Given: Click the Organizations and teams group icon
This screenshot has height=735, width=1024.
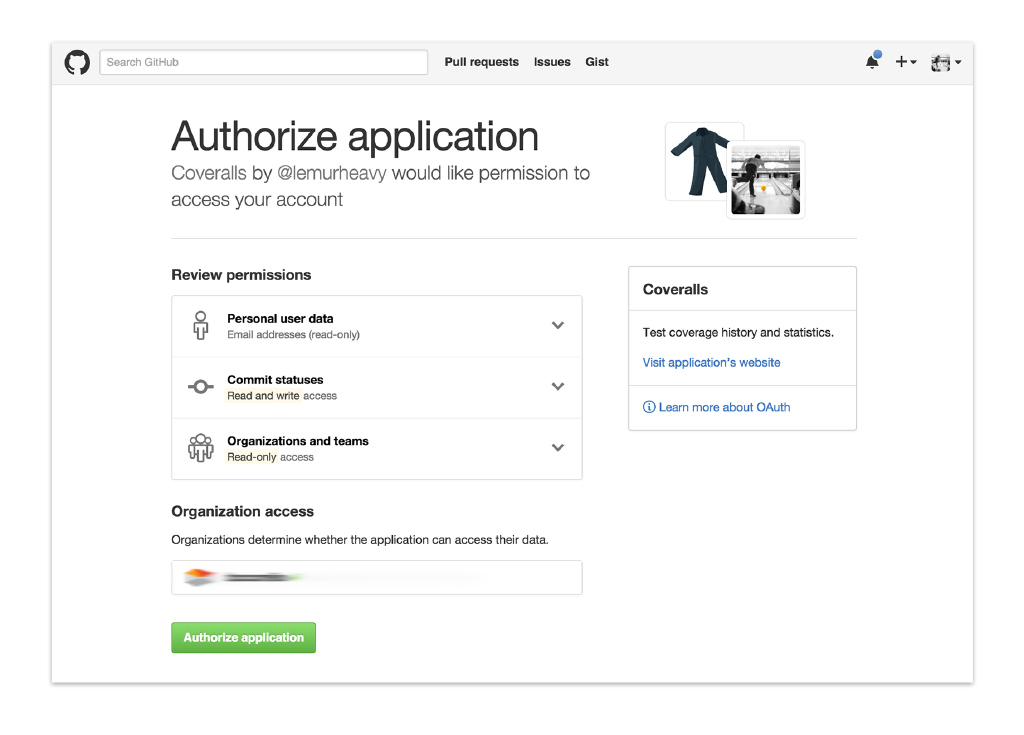Looking at the screenshot, I should pyautogui.click(x=200, y=448).
